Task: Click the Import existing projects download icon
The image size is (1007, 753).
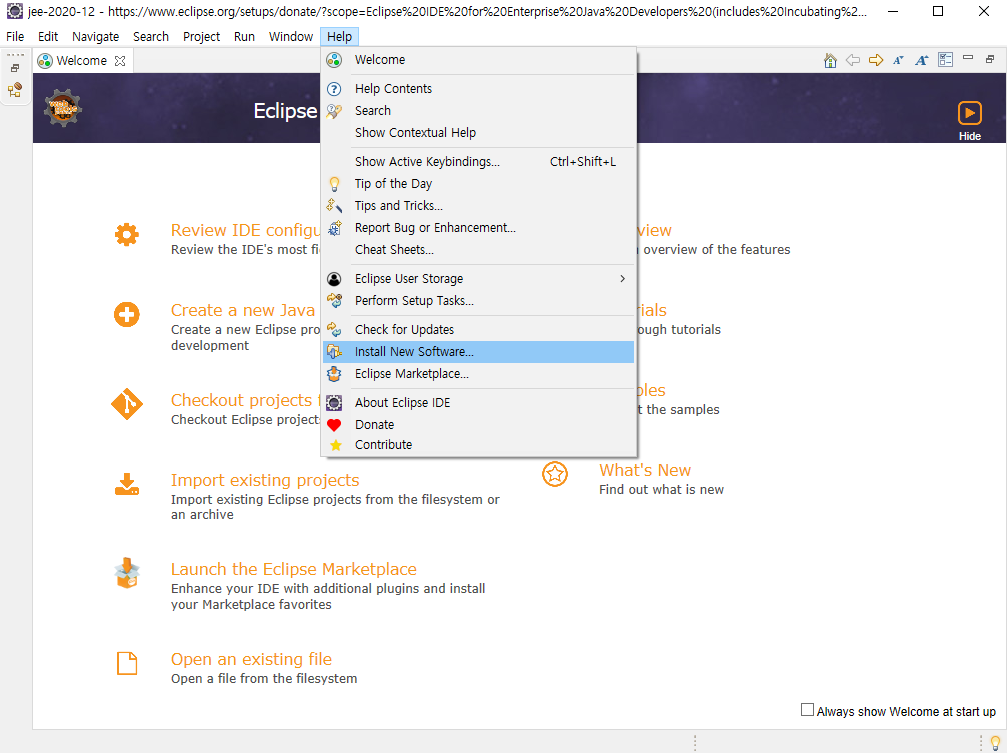Action: tap(127, 484)
